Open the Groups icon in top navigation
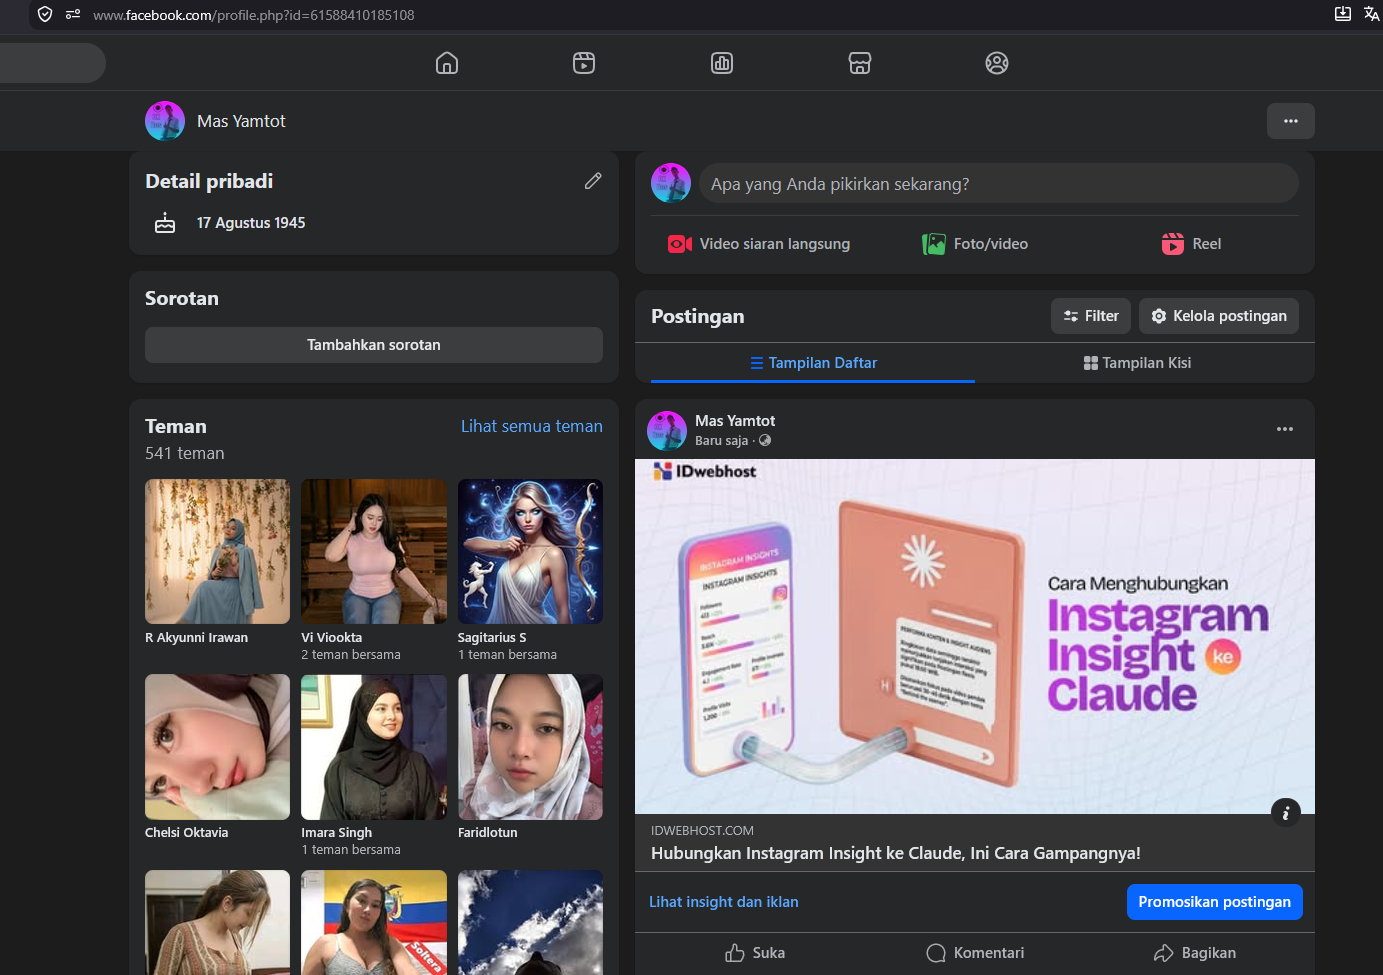Viewport: 1383px width, 975px height. click(x=997, y=63)
